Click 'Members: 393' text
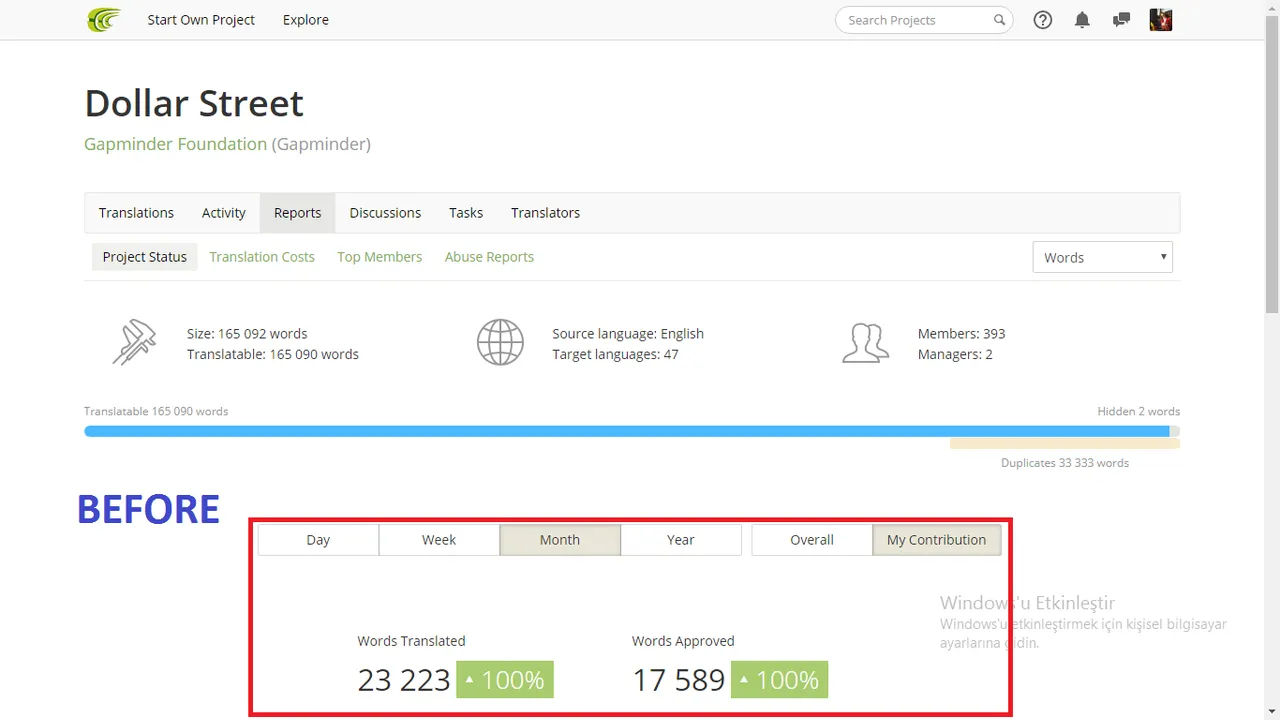 click(x=961, y=334)
